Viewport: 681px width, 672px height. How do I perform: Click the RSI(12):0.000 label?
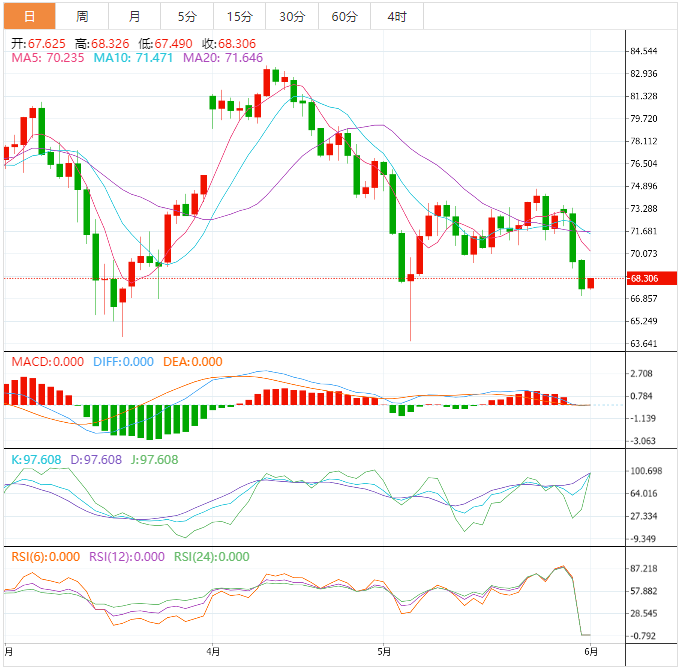click(127, 557)
